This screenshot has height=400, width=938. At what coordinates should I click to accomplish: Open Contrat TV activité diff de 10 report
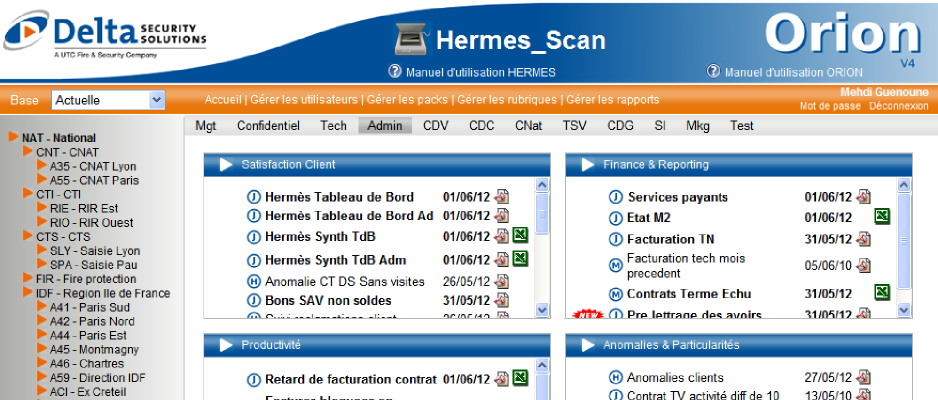704,395
